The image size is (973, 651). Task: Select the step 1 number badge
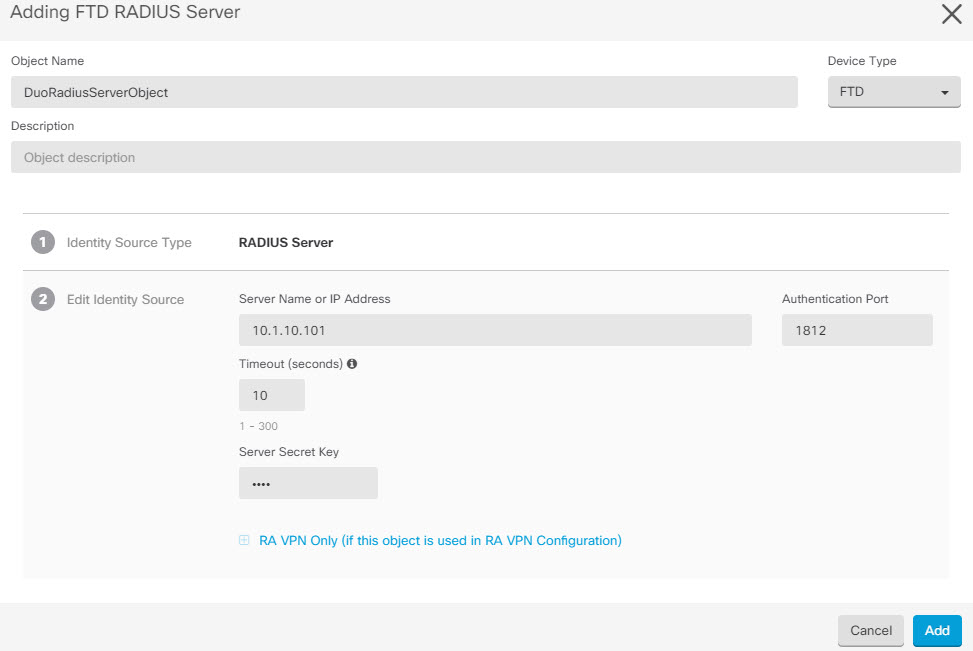(x=43, y=242)
